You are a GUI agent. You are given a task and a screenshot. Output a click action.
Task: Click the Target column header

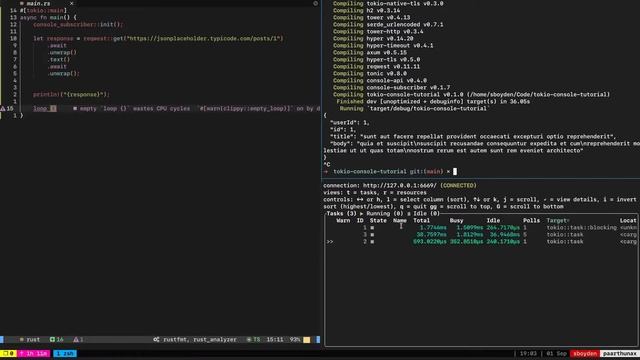click(558, 220)
